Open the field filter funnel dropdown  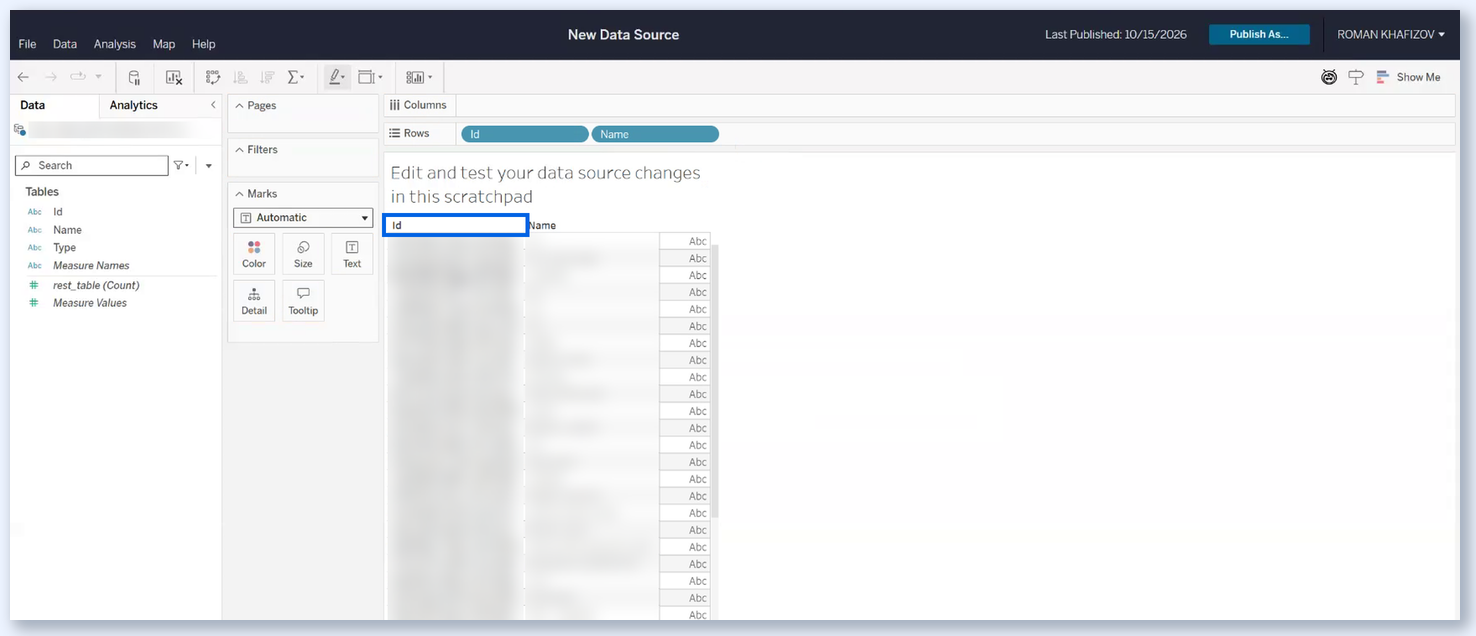181,165
